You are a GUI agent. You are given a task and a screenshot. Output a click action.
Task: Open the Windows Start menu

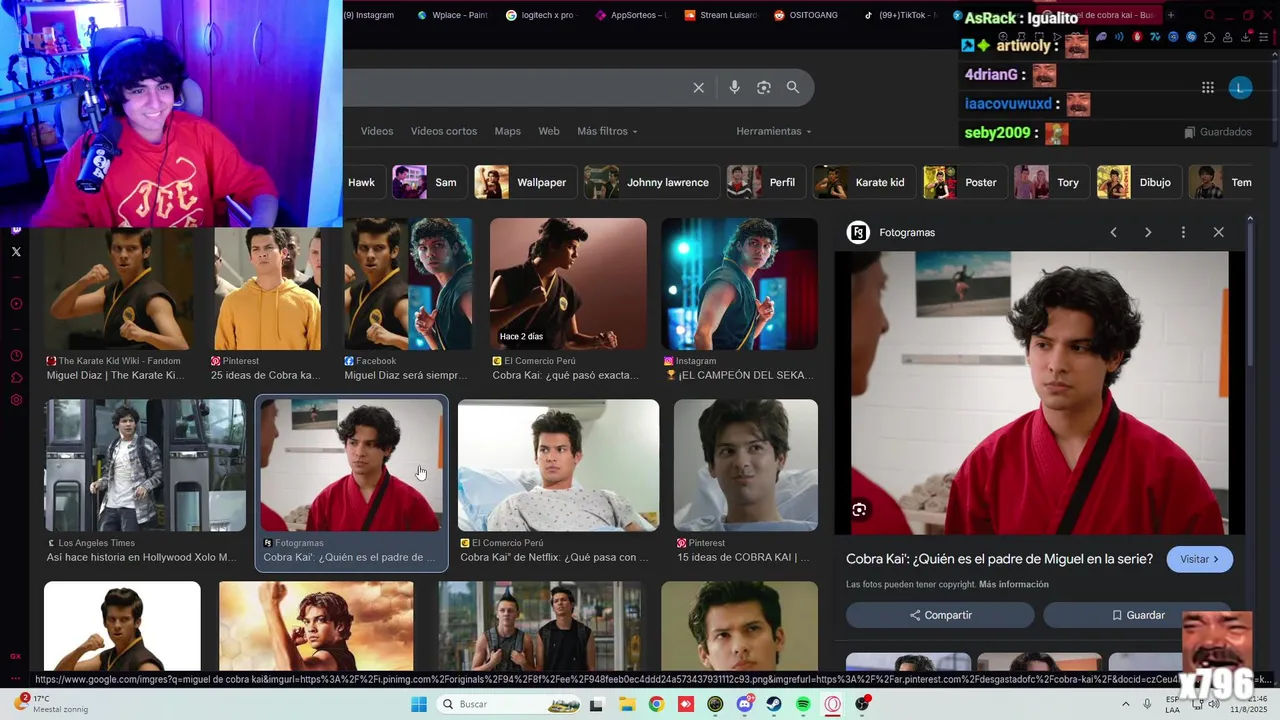(x=419, y=704)
